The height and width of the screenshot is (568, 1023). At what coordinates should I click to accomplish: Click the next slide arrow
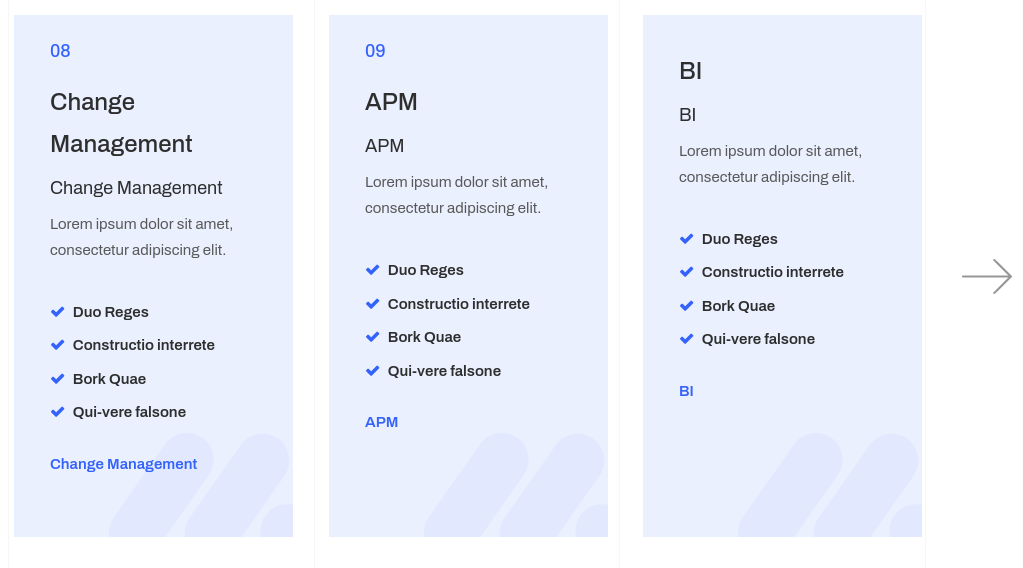(x=987, y=276)
